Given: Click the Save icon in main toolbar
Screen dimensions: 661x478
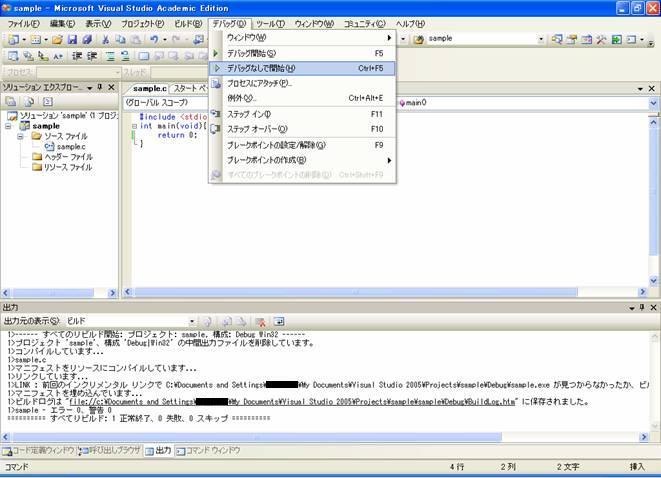Looking at the screenshot, I should tap(72, 39).
